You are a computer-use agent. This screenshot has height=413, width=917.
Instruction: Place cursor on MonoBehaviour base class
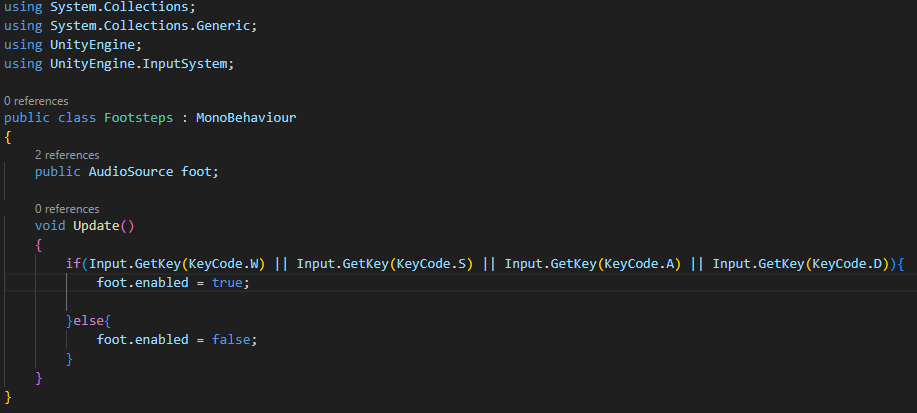coord(246,118)
